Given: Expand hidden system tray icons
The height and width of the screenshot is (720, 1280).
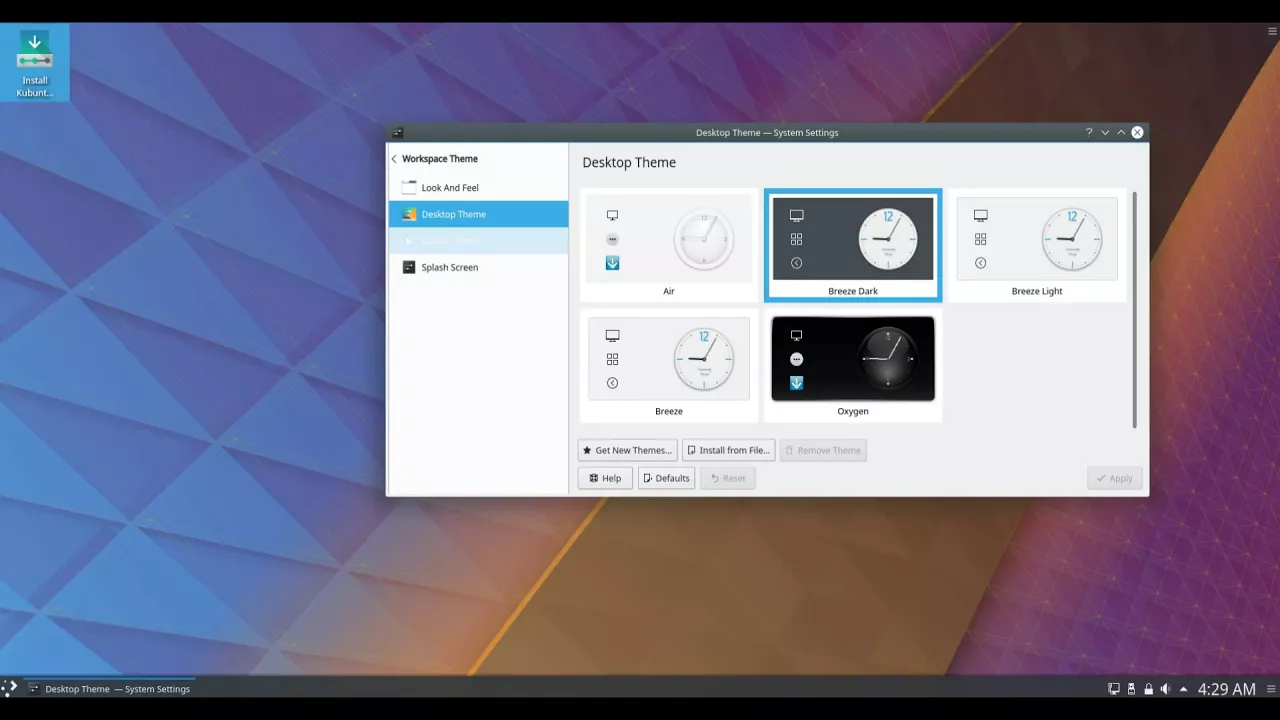Looking at the screenshot, I should pyautogui.click(x=1183, y=689).
